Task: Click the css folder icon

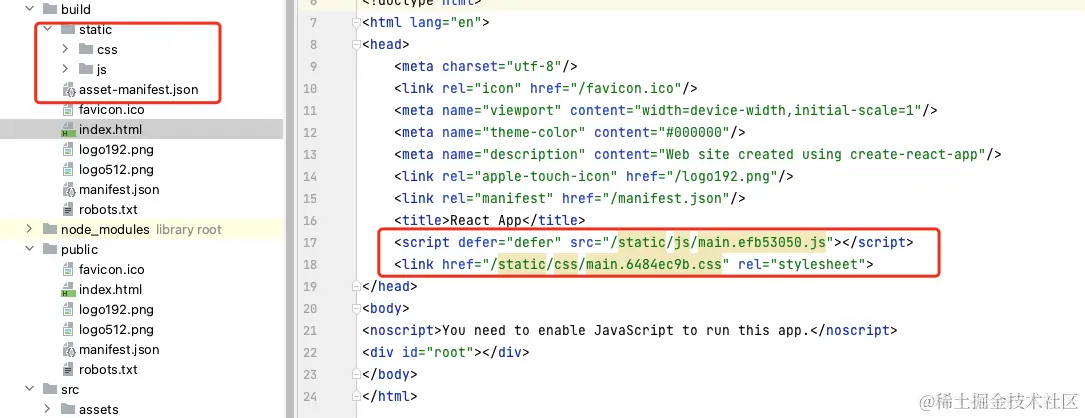Action: point(86,49)
